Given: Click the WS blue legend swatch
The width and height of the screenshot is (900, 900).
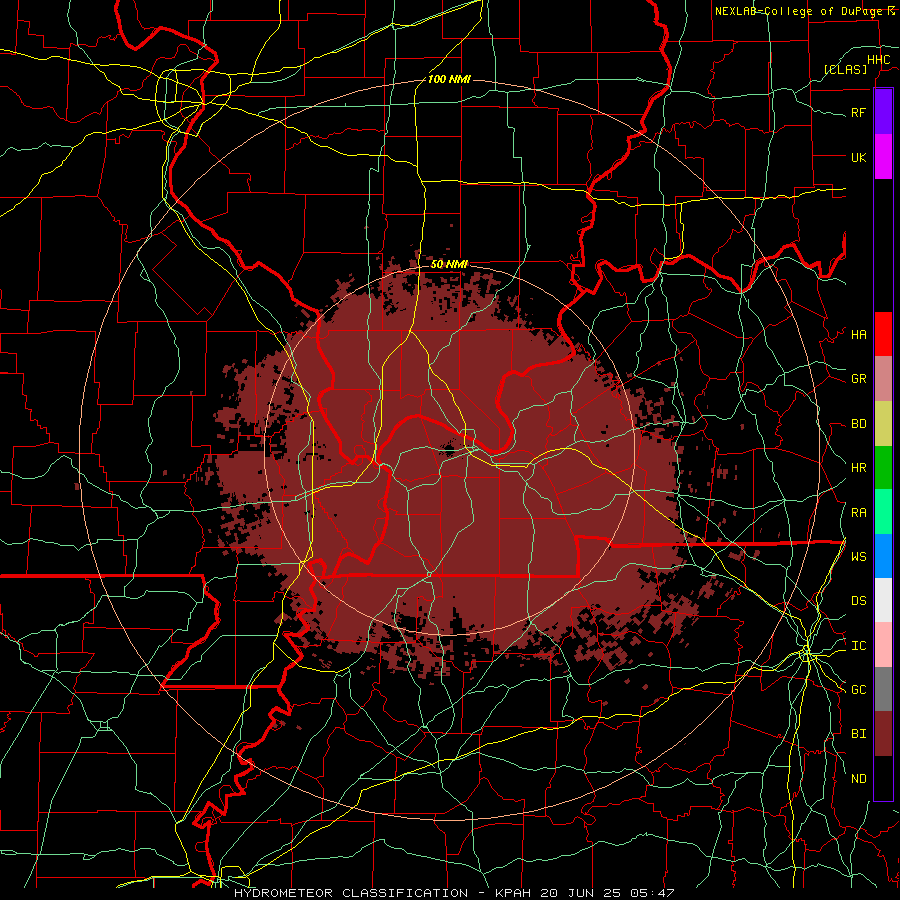Looking at the screenshot, I should [883, 556].
